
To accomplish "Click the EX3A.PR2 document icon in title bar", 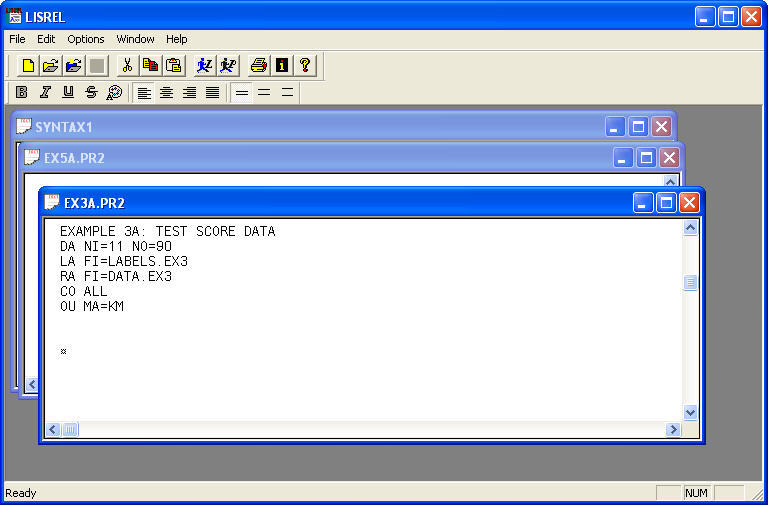I will click(51, 202).
